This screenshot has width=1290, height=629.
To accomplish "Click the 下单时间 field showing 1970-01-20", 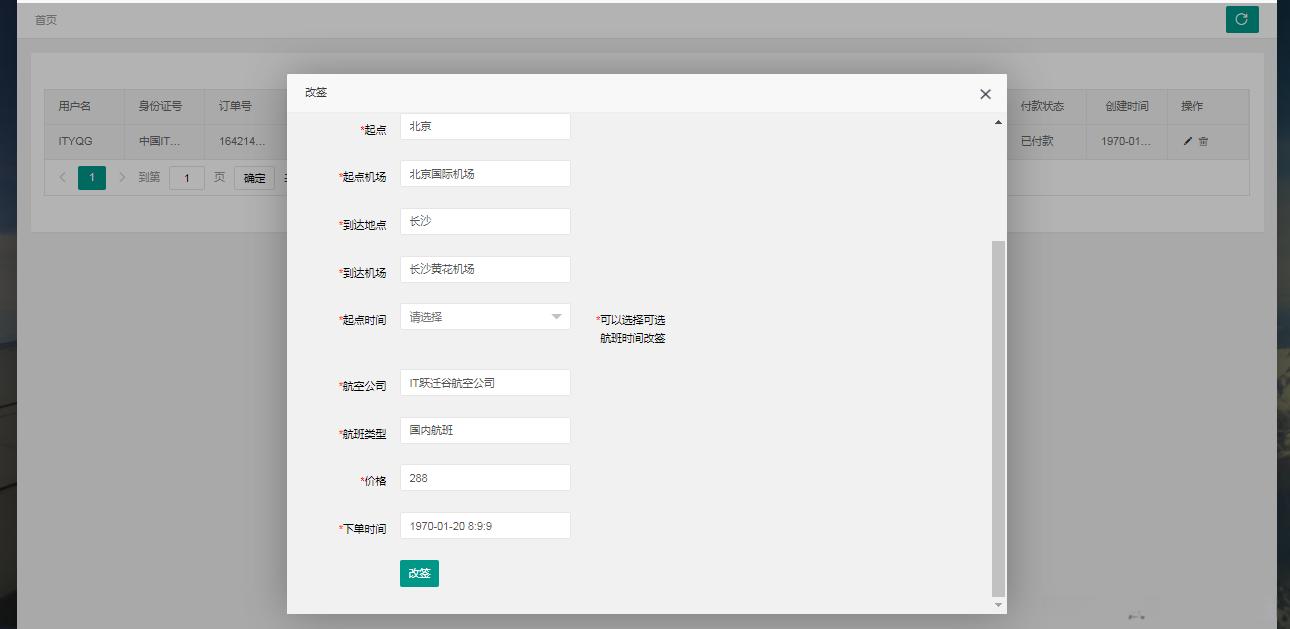I will (x=485, y=525).
